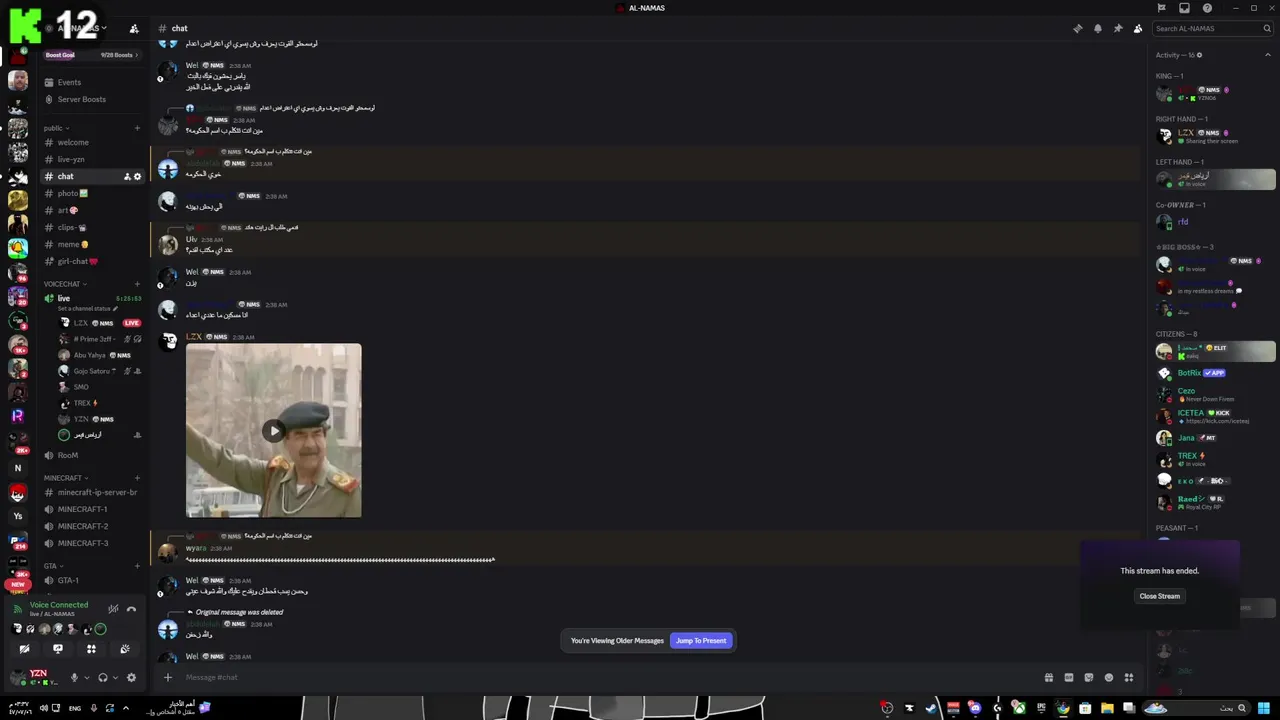1280x720 pixels.
Task: Start an activity in voice panel
Action: click(91, 649)
